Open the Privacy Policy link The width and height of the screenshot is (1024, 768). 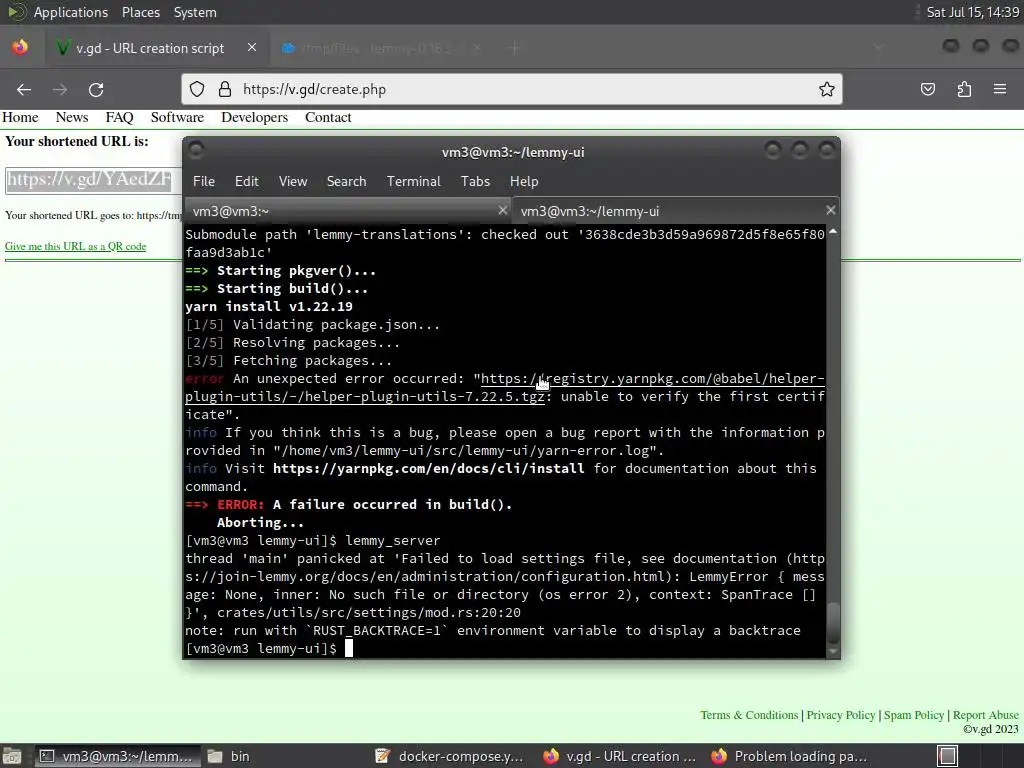click(x=840, y=715)
